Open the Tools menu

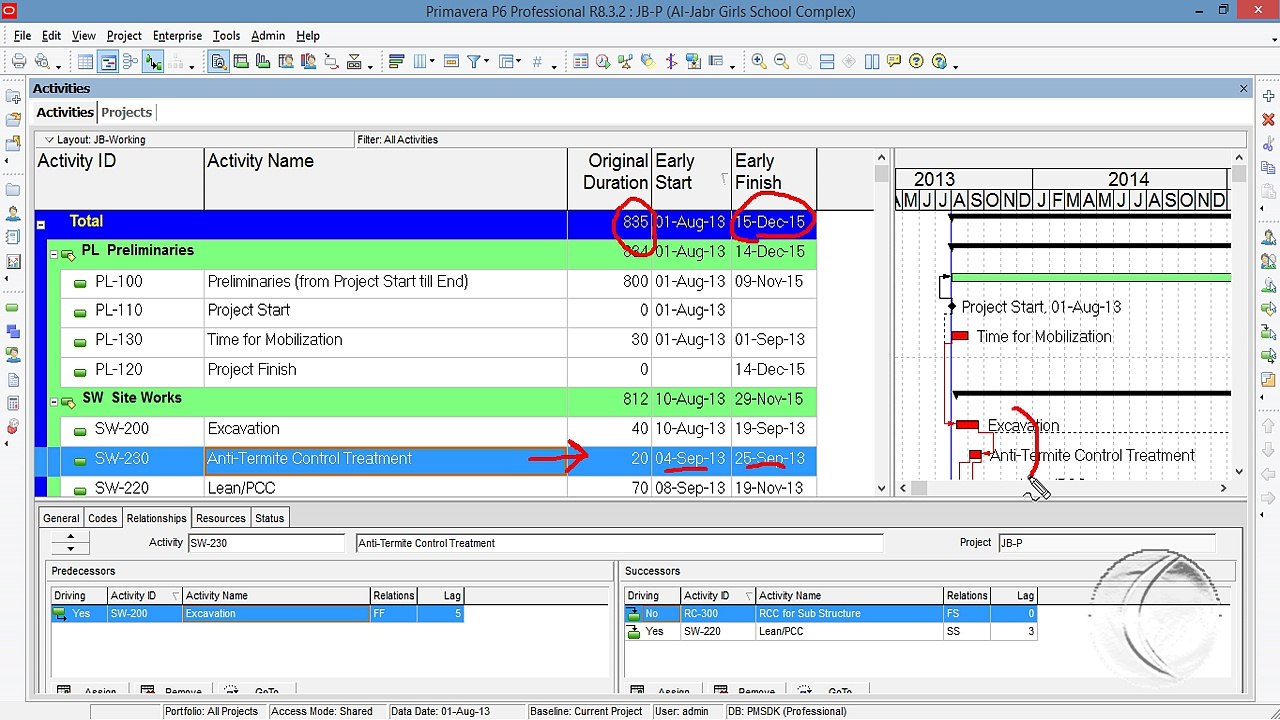point(226,36)
